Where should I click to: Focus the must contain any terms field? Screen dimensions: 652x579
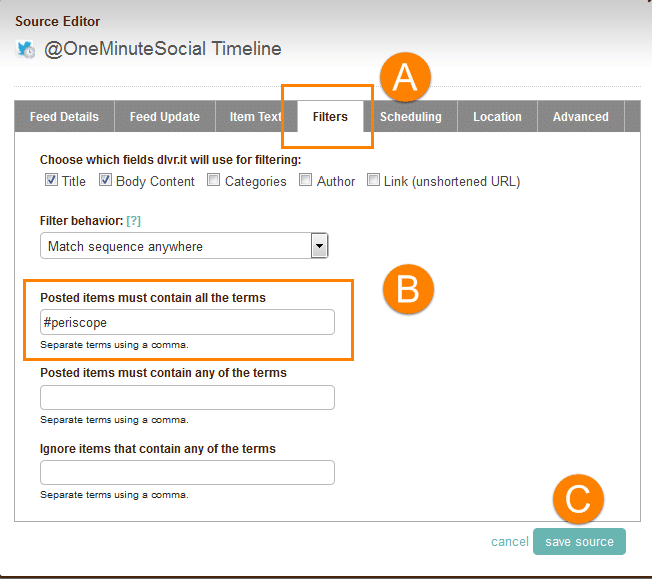click(x=187, y=397)
